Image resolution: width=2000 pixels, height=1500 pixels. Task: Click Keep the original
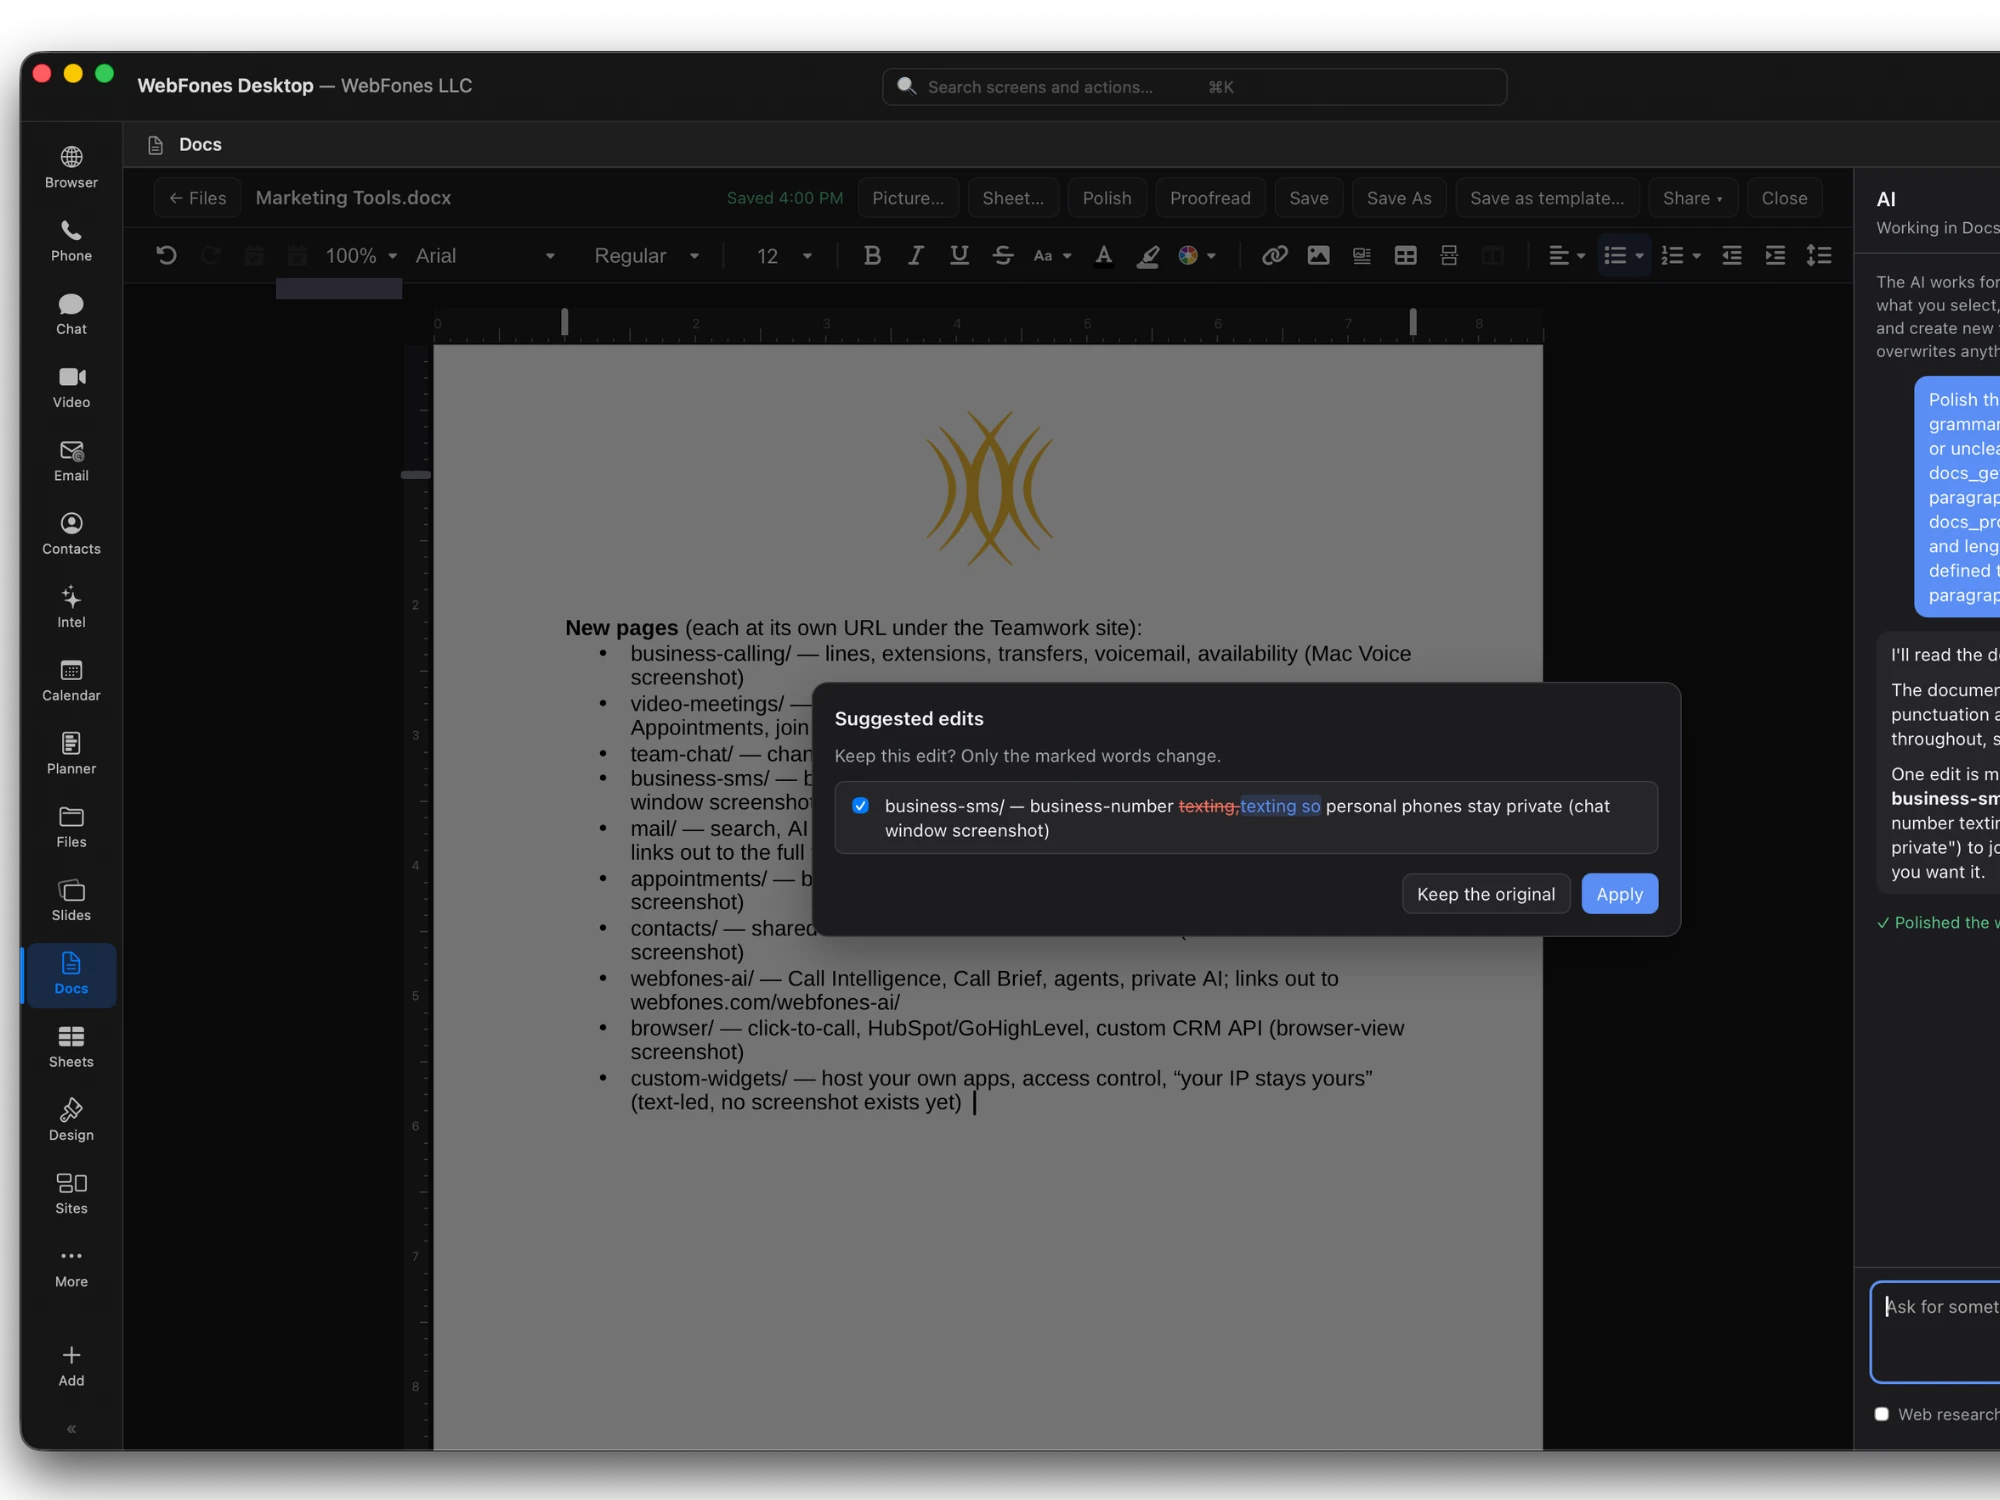(1486, 894)
